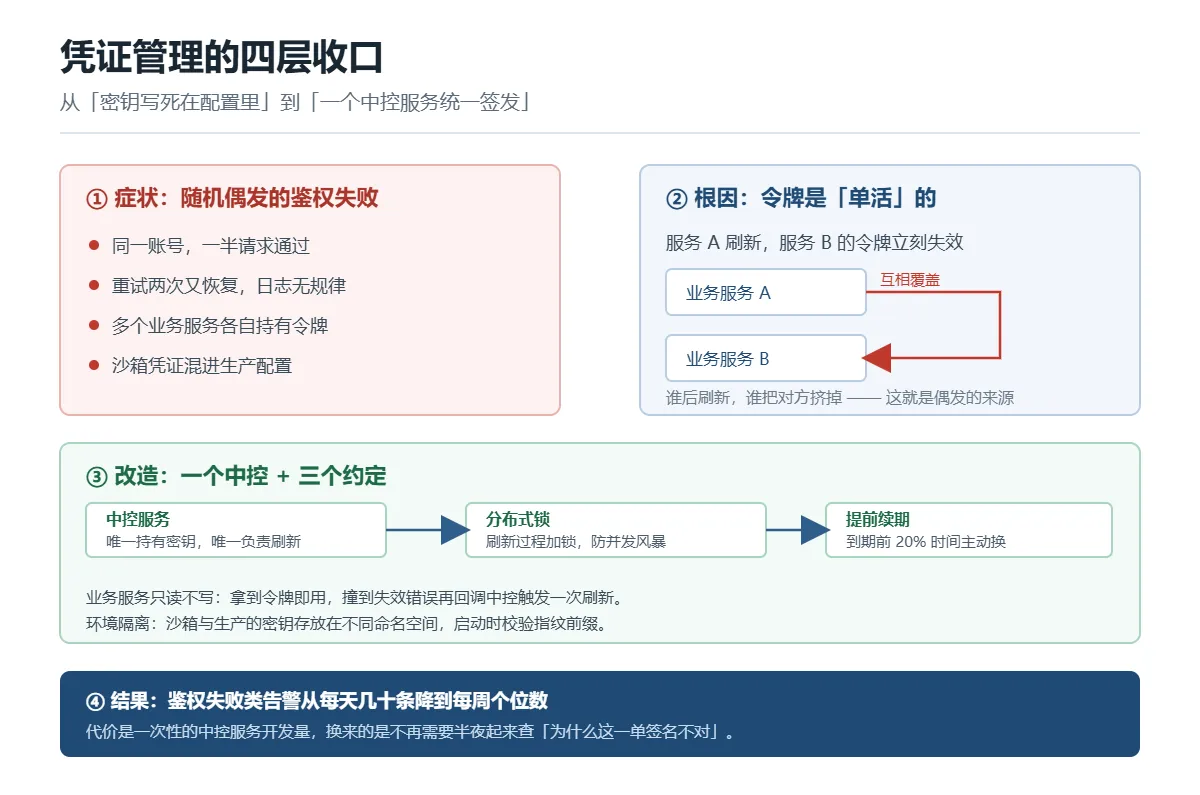
Task: Click bullet text 沙箱凭证混进生产配置
Action: pos(202,366)
